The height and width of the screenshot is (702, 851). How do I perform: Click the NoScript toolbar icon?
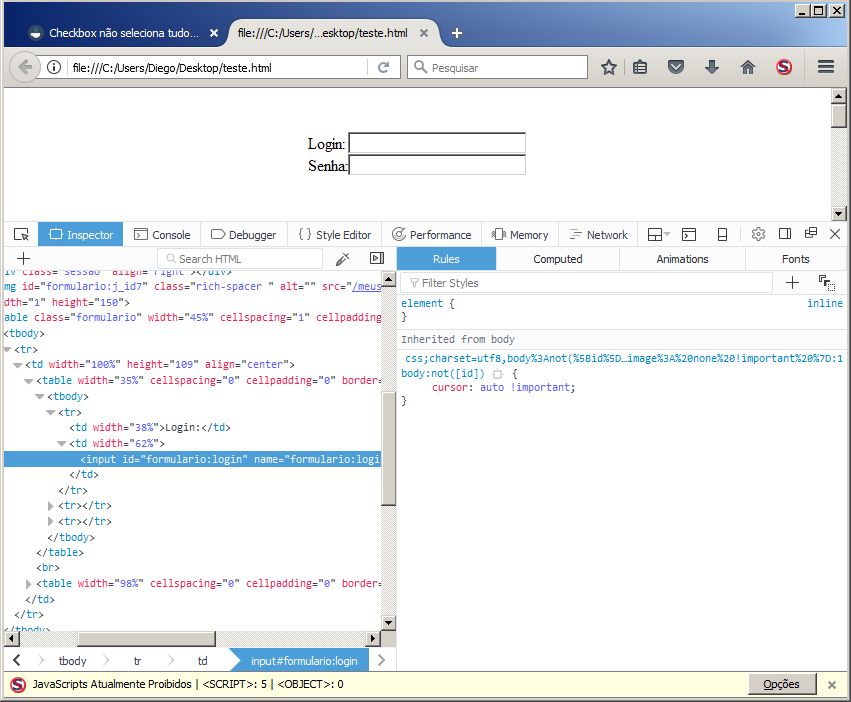point(784,67)
